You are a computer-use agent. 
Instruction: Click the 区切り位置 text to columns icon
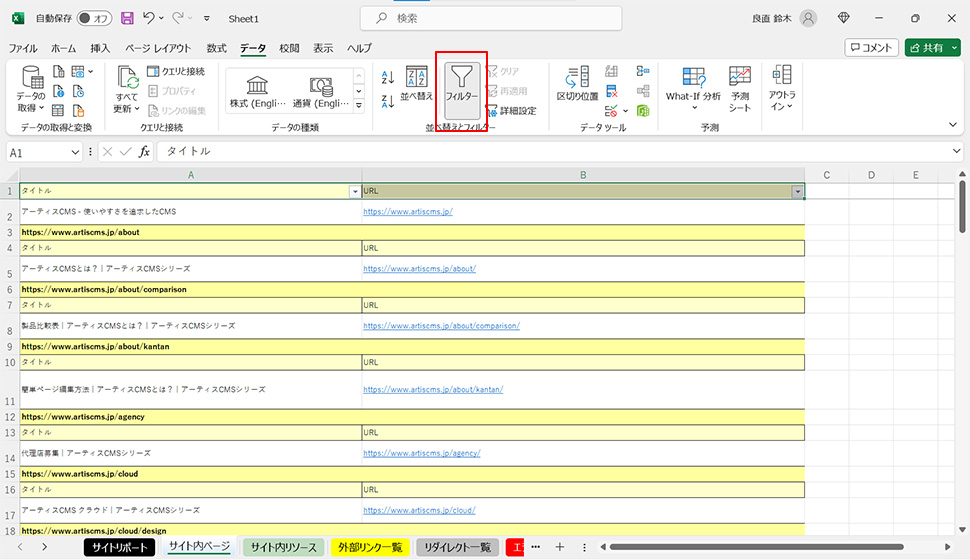(577, 84)
